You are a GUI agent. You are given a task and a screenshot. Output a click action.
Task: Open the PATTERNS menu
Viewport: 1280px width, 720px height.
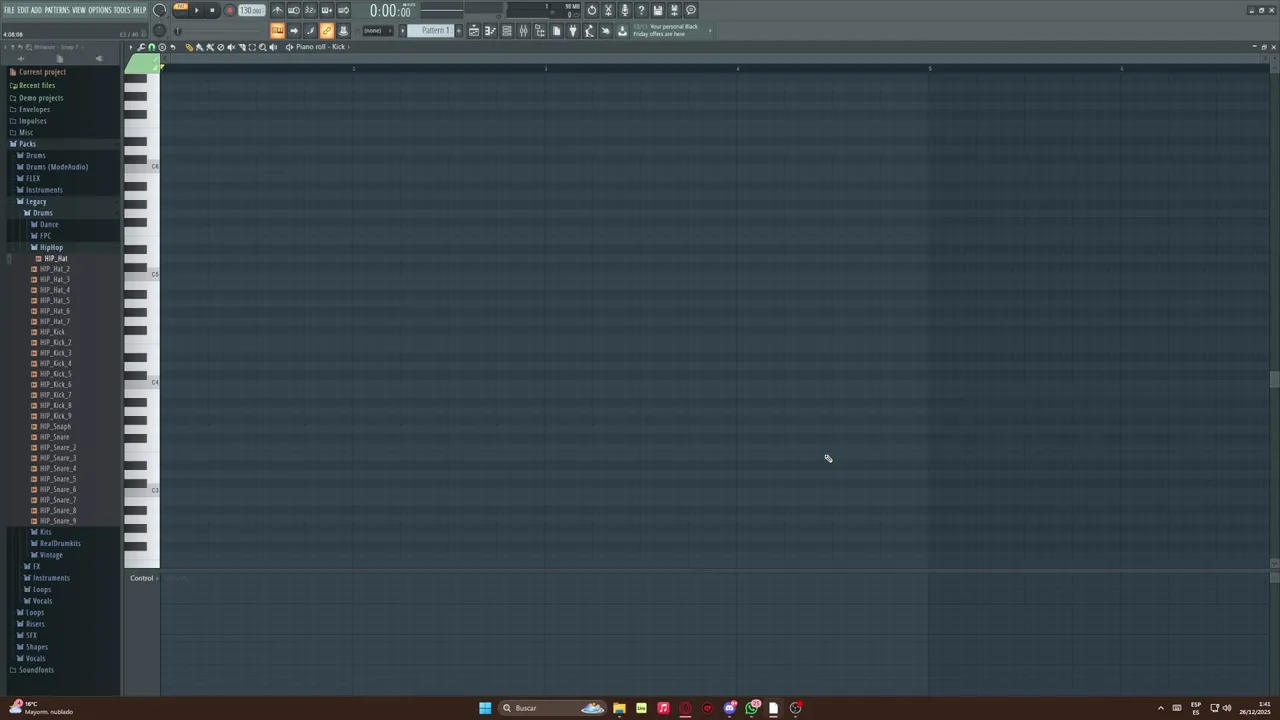57,10
